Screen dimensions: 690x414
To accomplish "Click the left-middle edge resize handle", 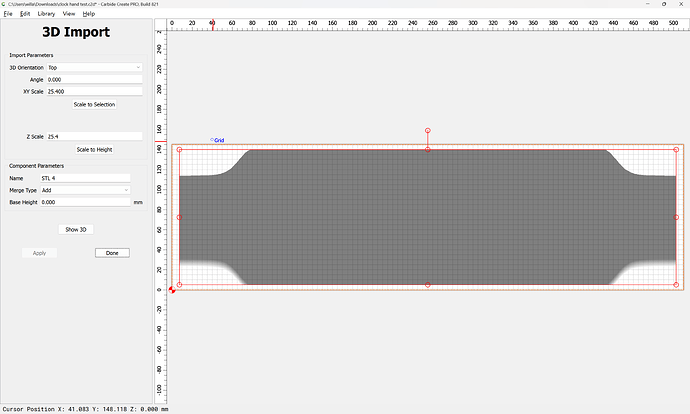I will (179, 217).
